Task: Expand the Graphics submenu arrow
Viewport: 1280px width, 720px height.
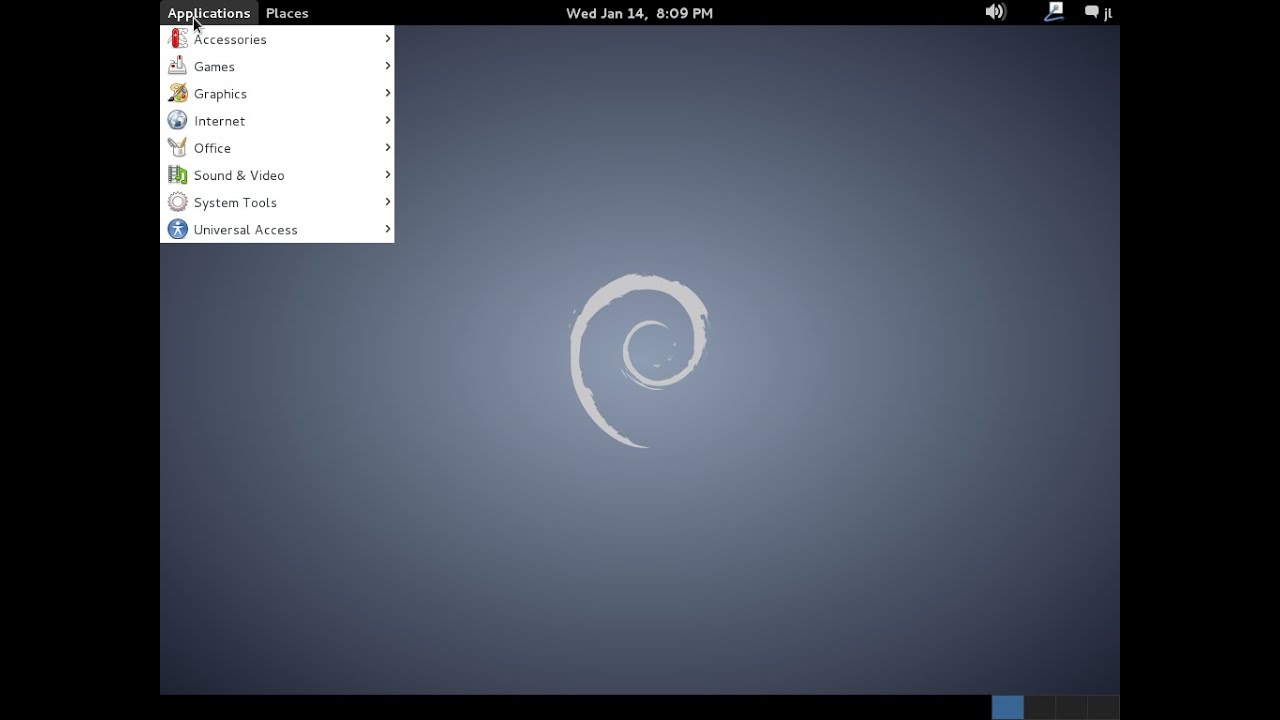Action: (387, 93)
